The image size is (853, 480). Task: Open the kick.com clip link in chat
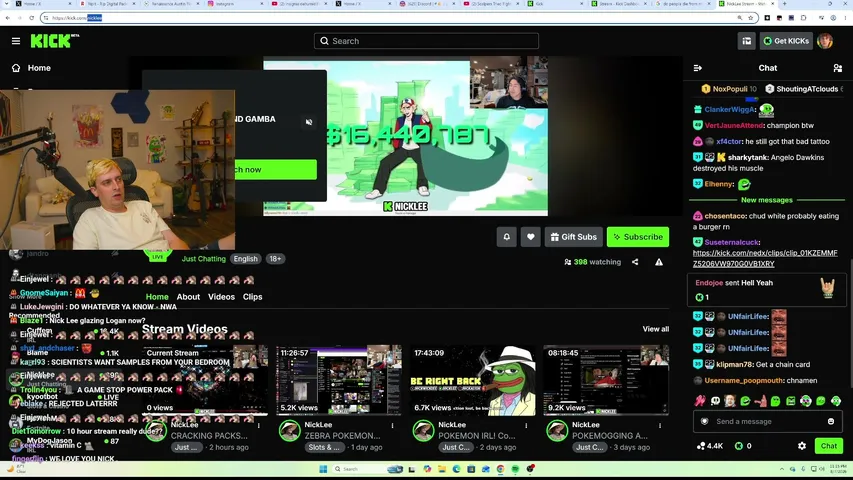pyautogui.click(x=765, y=259)
